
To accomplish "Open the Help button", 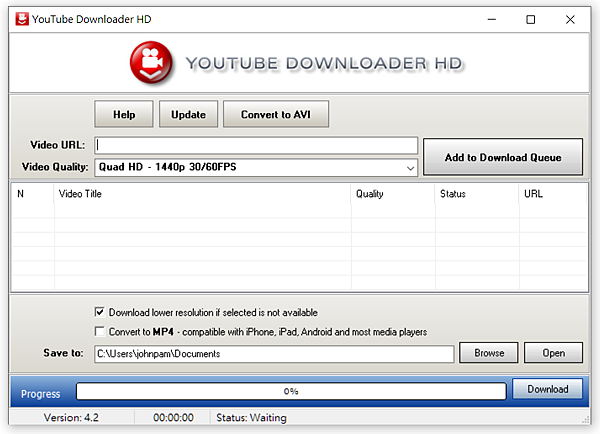I will (124, 114).
